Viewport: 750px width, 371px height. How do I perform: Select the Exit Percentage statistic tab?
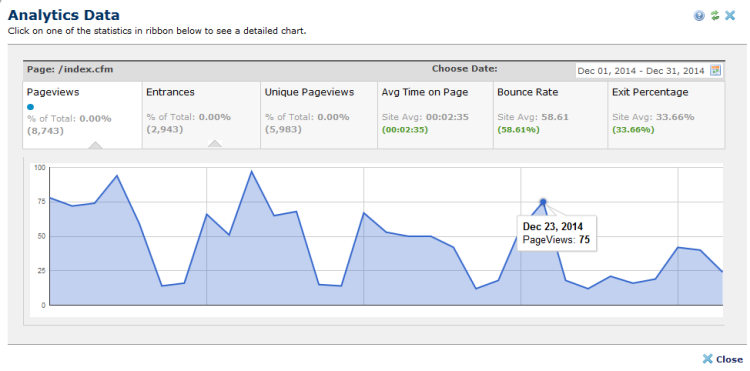[x=666, y=115]
